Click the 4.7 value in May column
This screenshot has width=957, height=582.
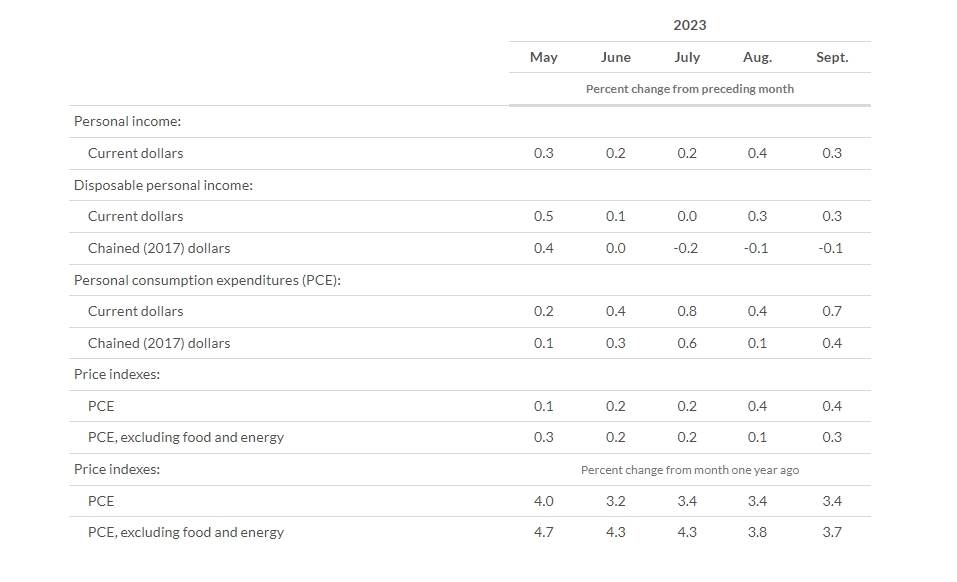tap(543, 532)
